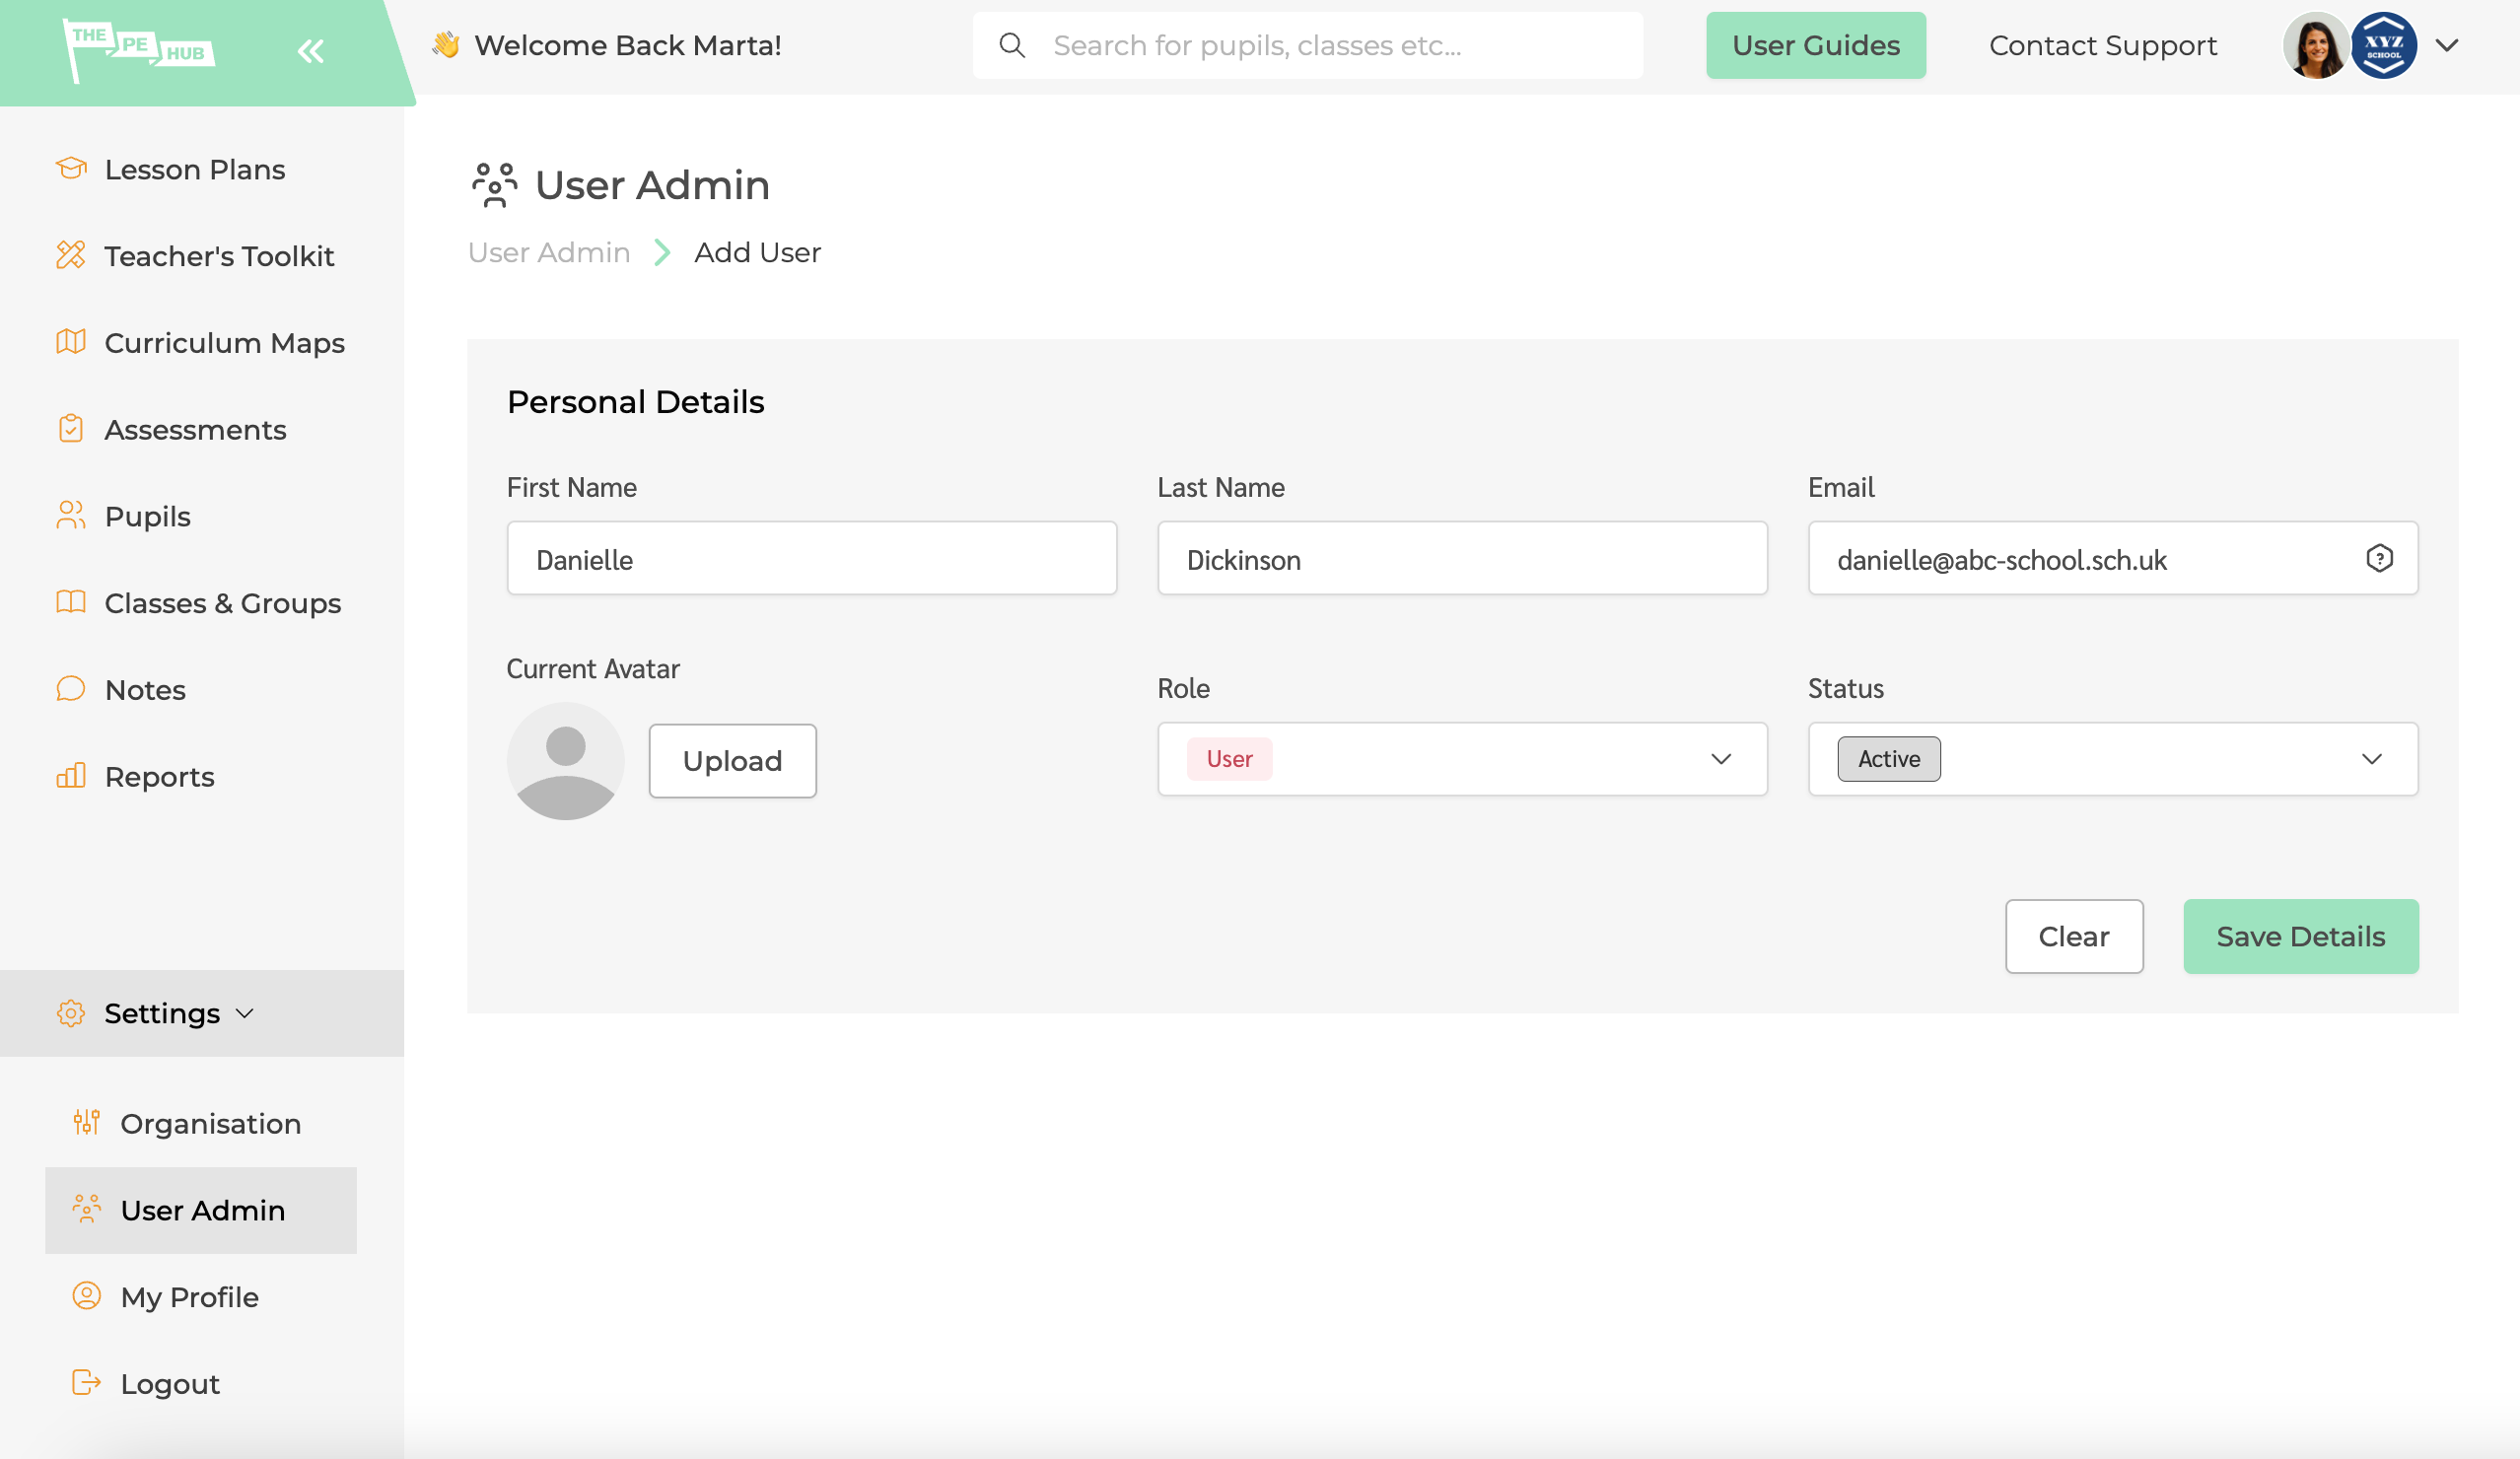Toggle the Active status tag

coord(1887,759)
